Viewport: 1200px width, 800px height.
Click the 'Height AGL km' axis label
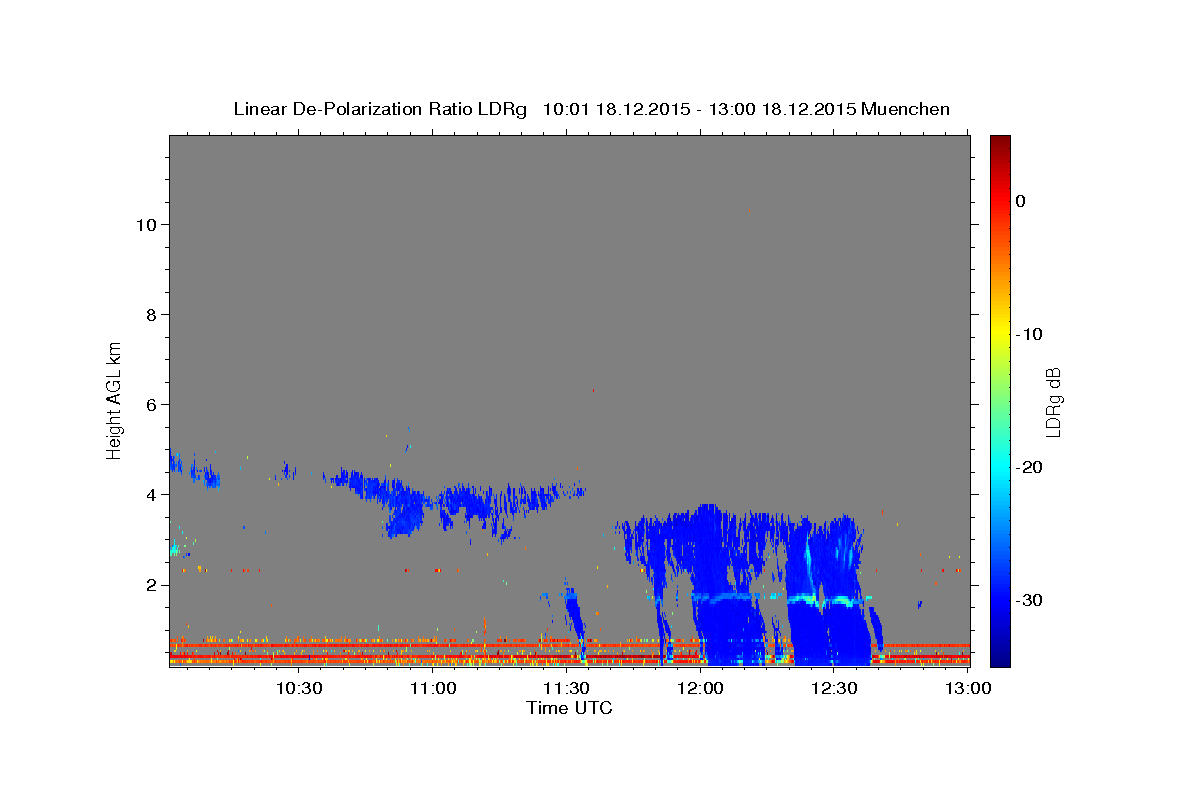[x=115, y=400]
